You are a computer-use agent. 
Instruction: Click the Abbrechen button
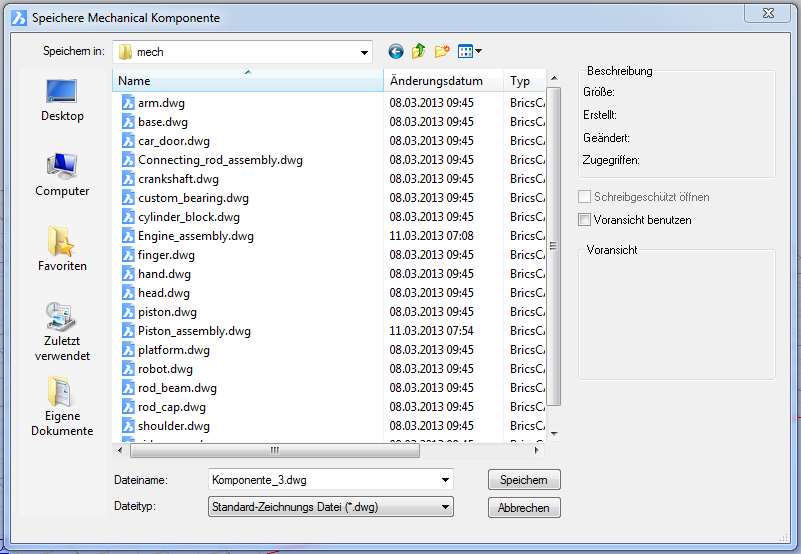pyautogui.click(x=524, y=508)
